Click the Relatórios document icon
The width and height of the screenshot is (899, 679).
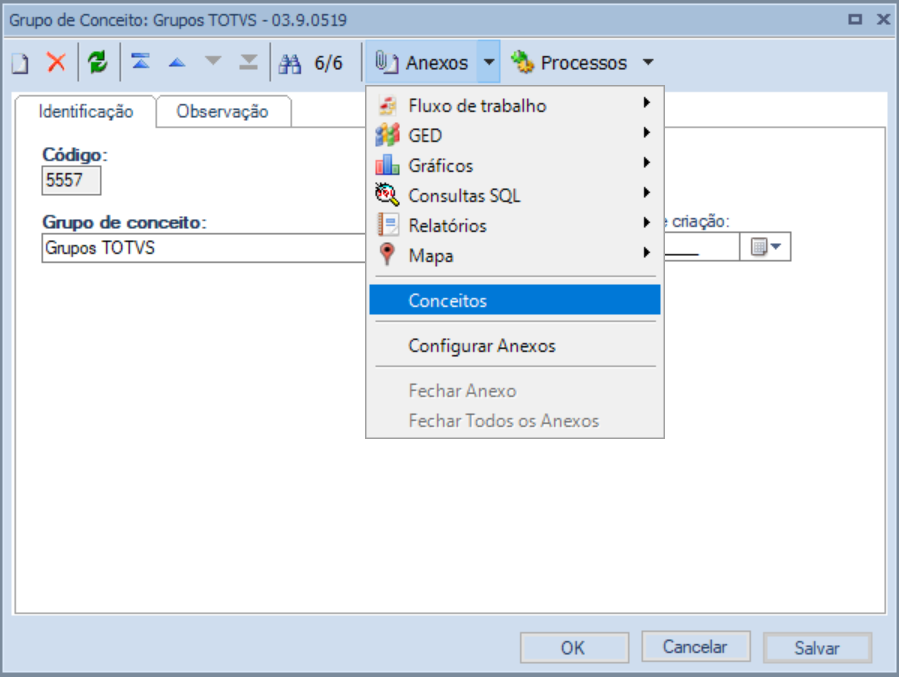388,225
